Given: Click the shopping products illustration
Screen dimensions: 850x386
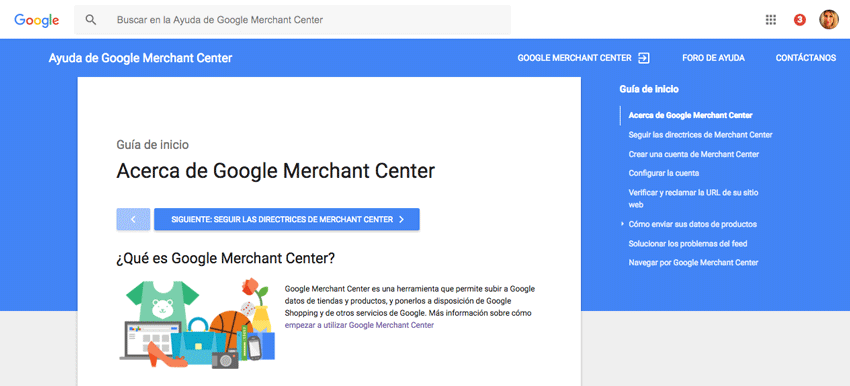Looking at the screenshot, I should point(197,323).
